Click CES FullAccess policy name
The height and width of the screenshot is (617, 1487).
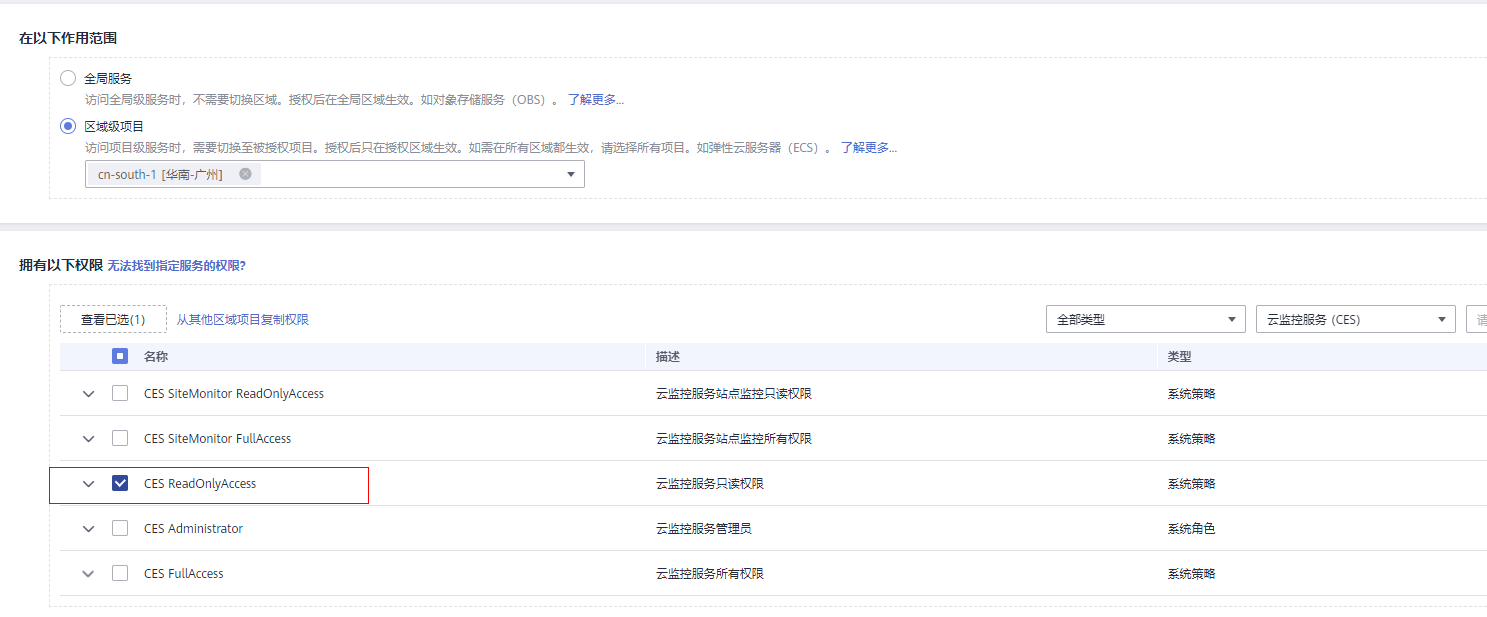point(184,574)
